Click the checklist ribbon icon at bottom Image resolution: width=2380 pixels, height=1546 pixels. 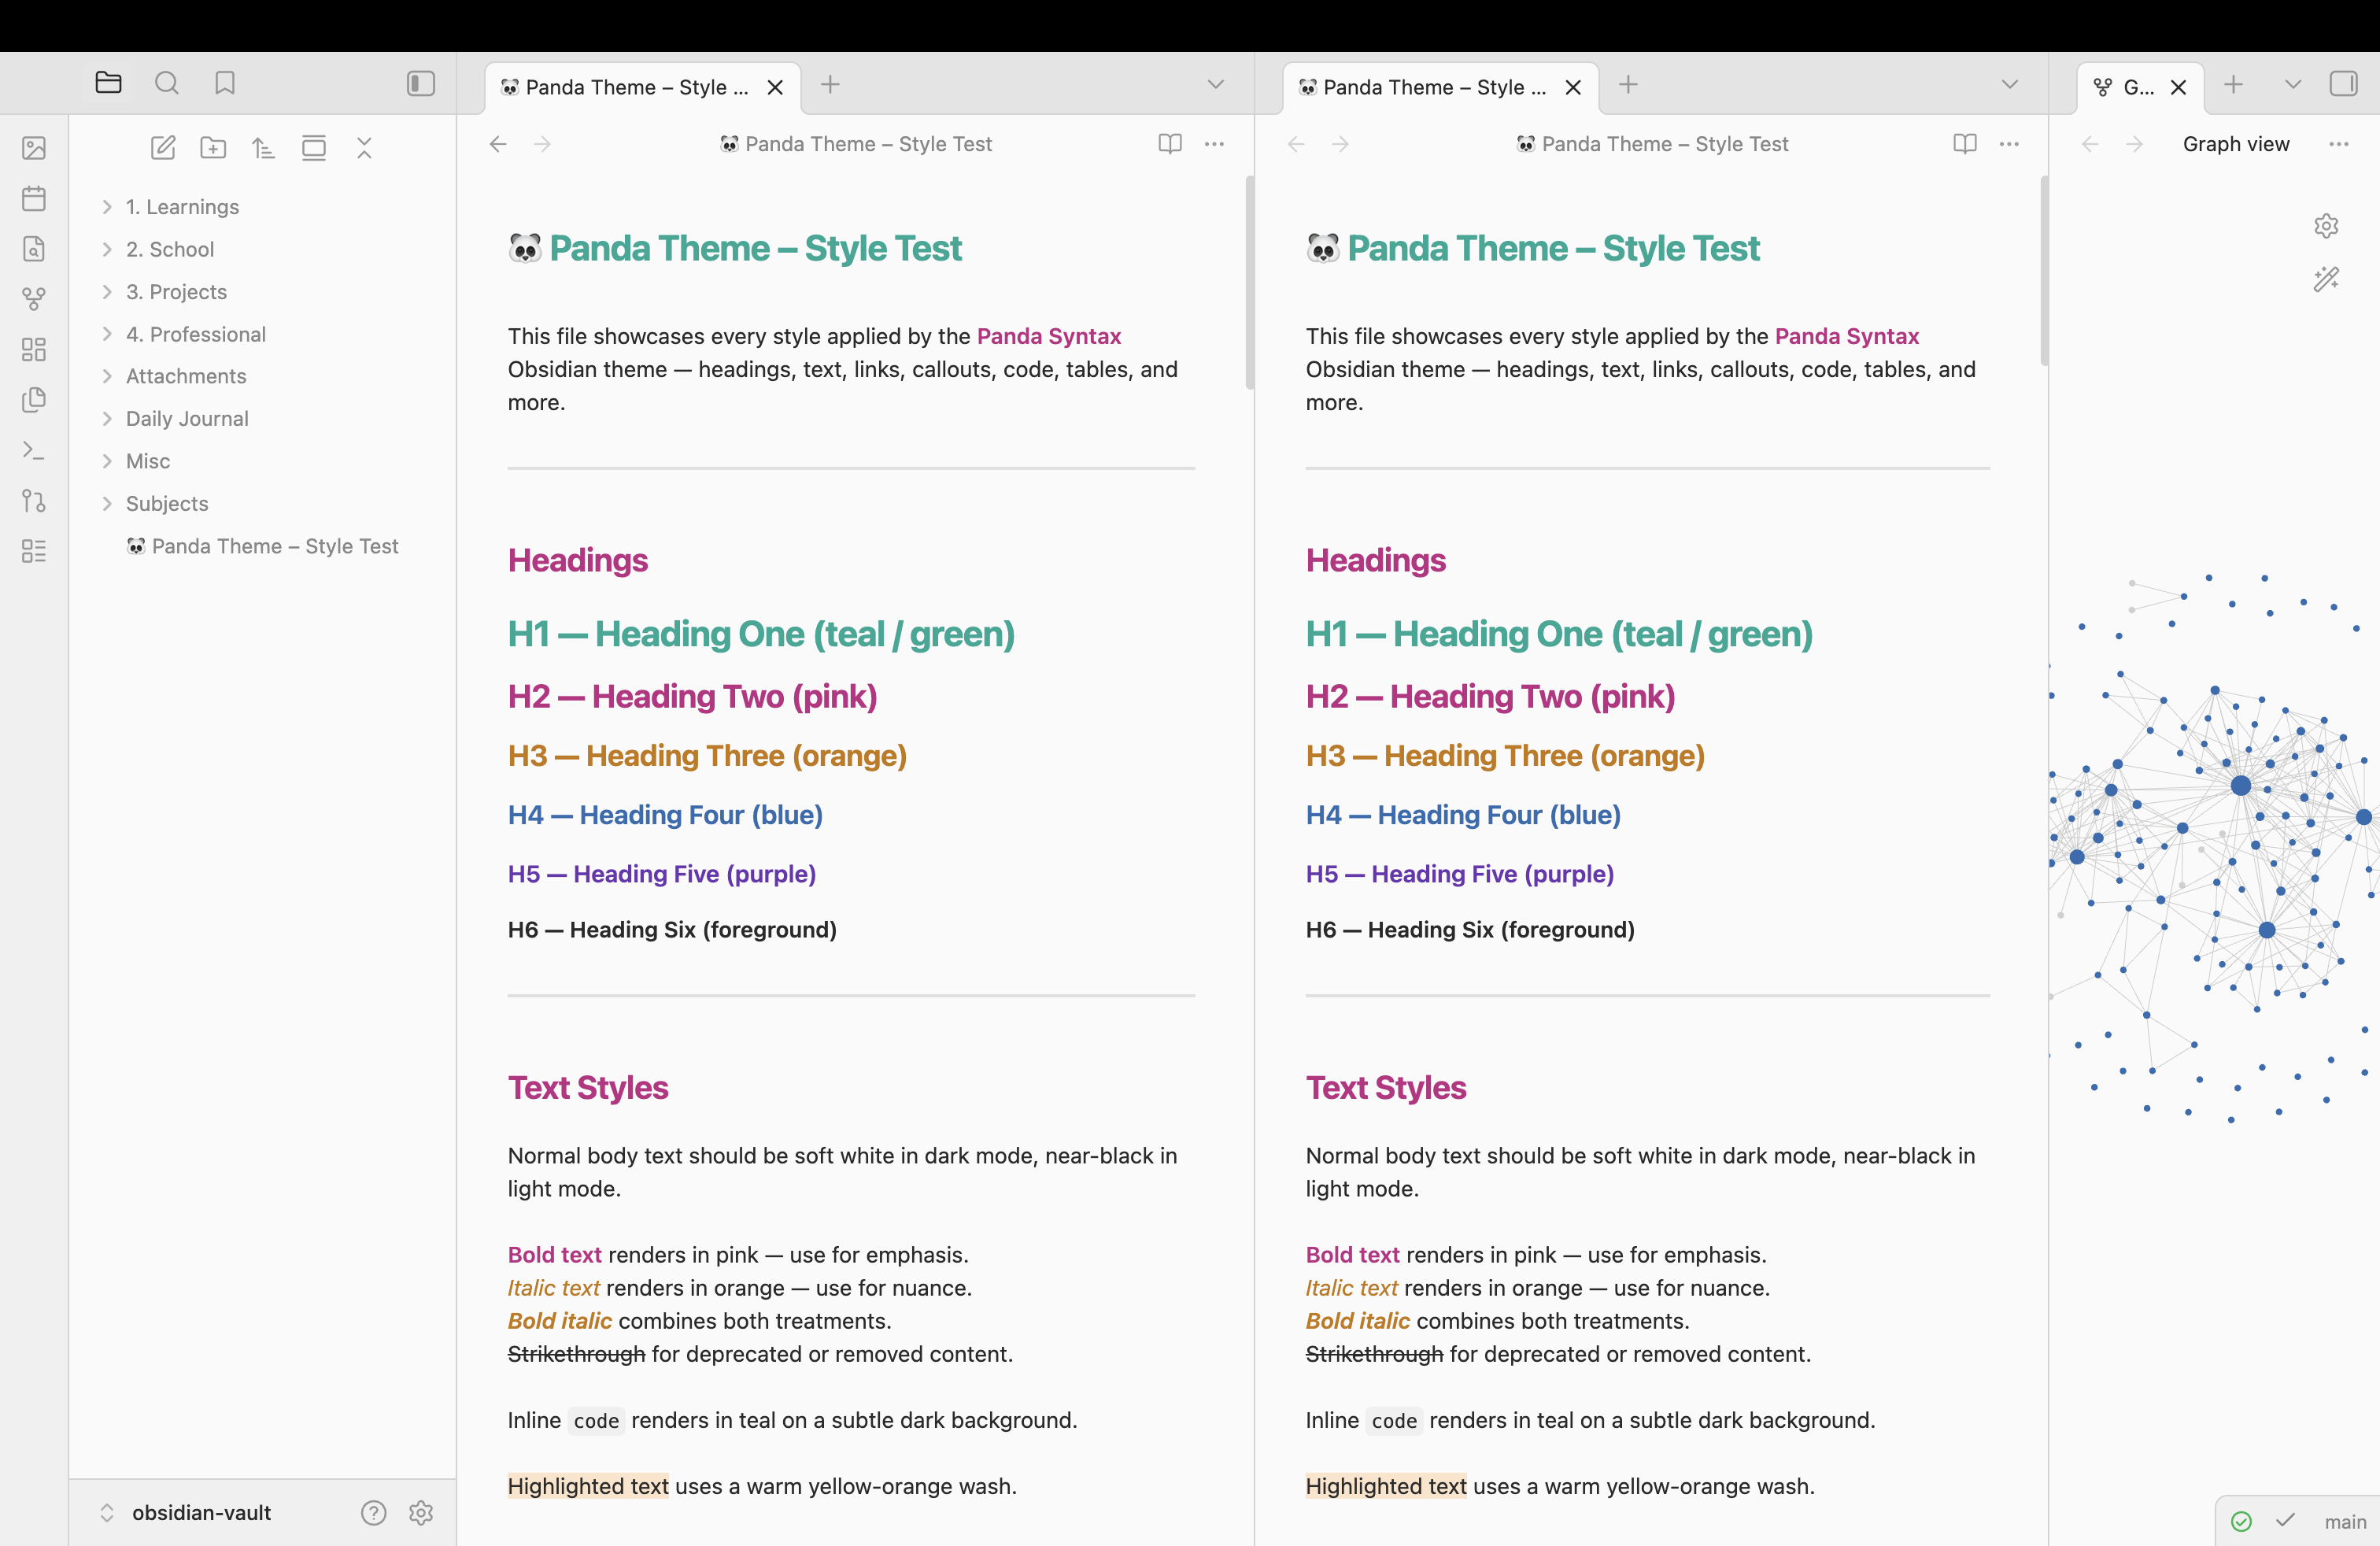click(x=34, y=551)
